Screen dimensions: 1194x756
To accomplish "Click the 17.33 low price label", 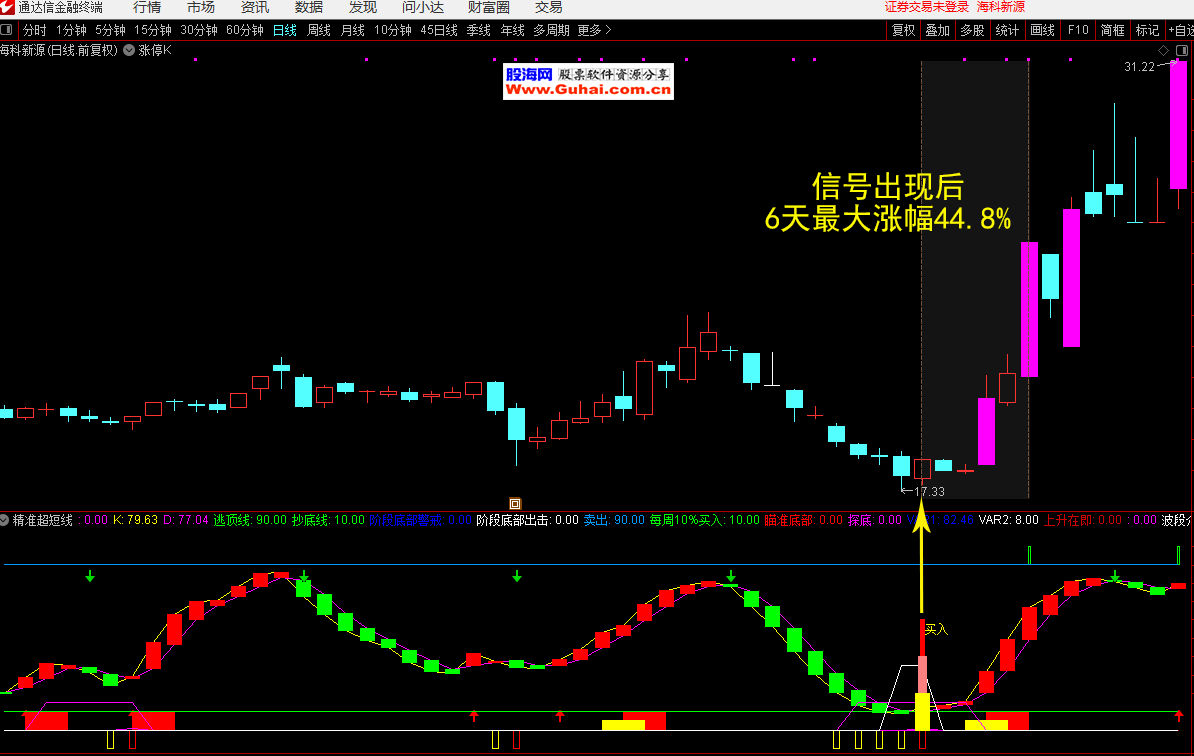I will (928, 491).
